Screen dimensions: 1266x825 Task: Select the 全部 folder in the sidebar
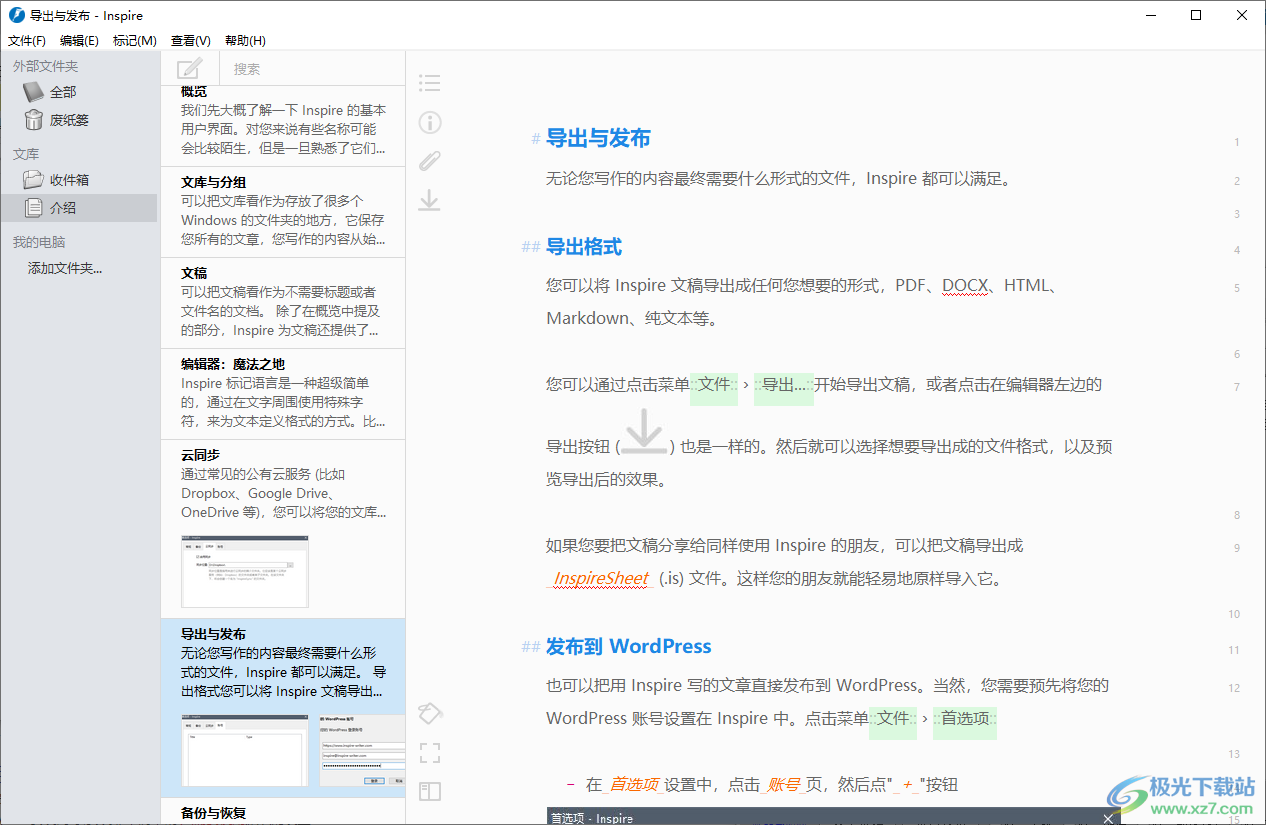click(63, 92)
